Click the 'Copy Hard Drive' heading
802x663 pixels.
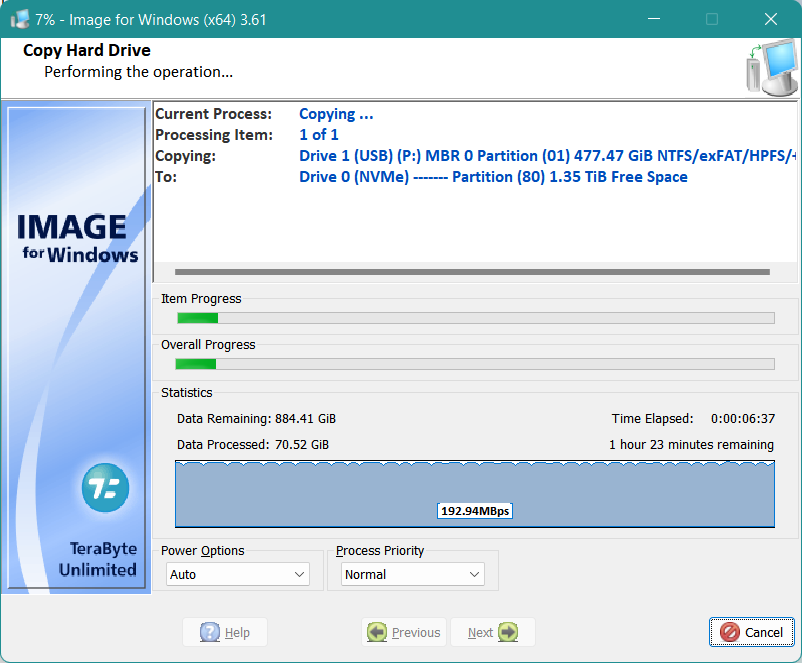click(x=87, y=50)
